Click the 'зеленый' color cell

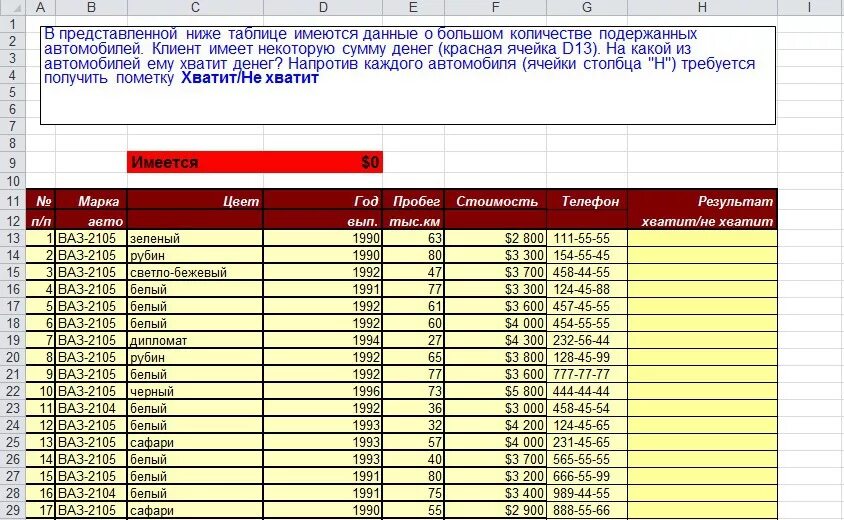[195, 238]
